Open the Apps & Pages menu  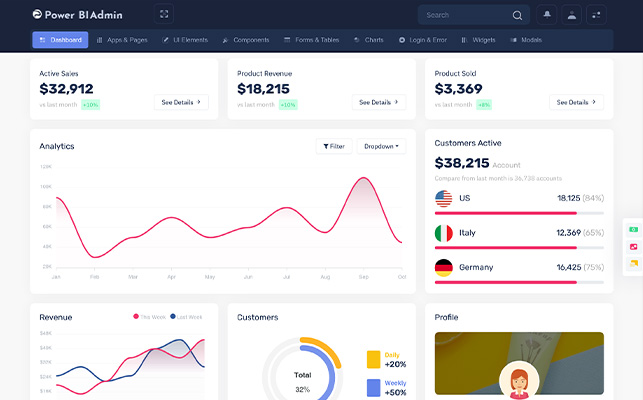122,40
